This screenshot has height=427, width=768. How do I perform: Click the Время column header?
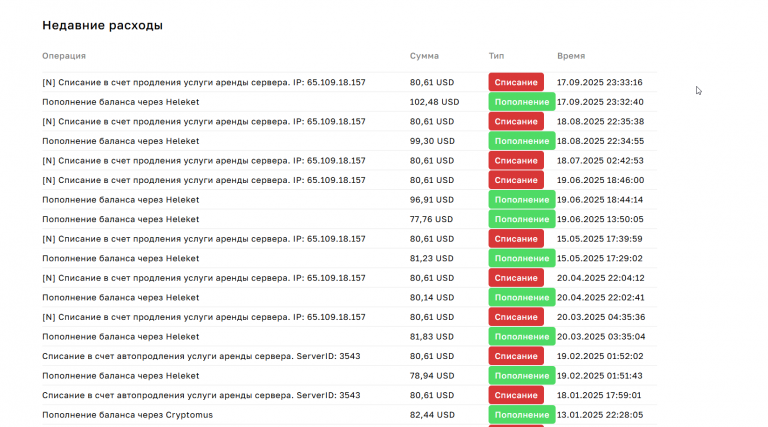571,56
